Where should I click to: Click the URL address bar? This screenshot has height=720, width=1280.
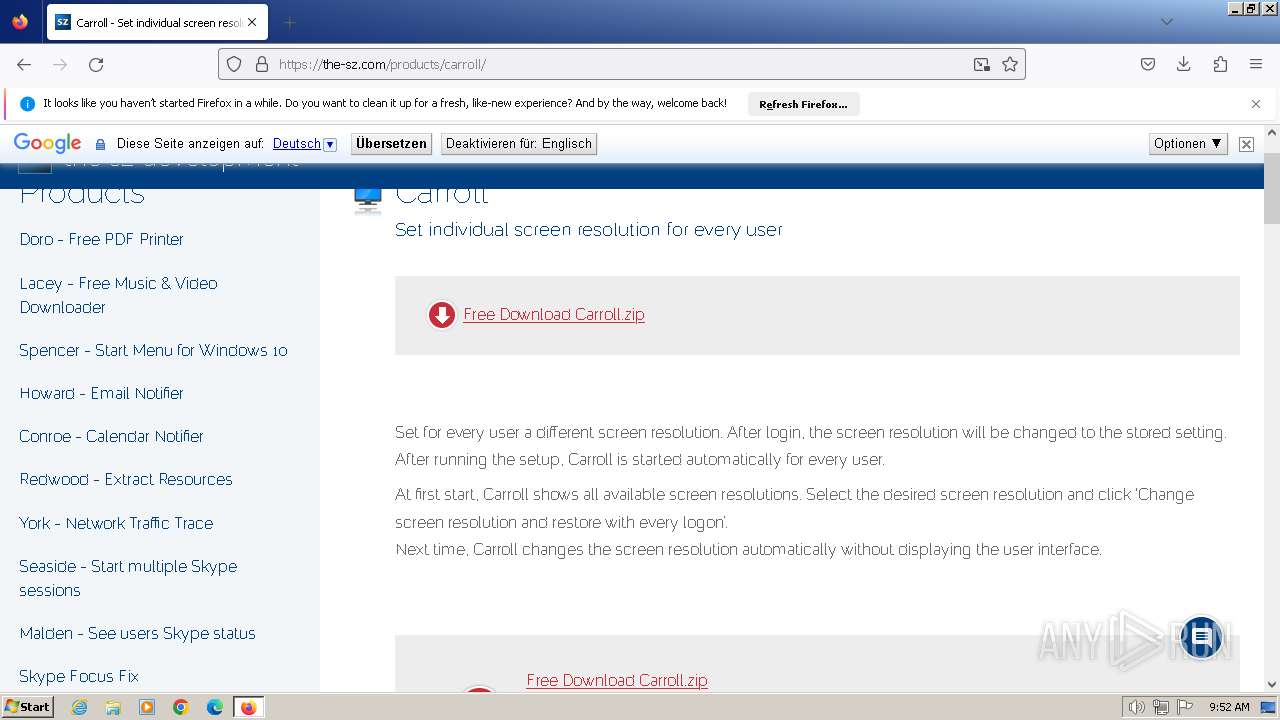click(620, 64)
